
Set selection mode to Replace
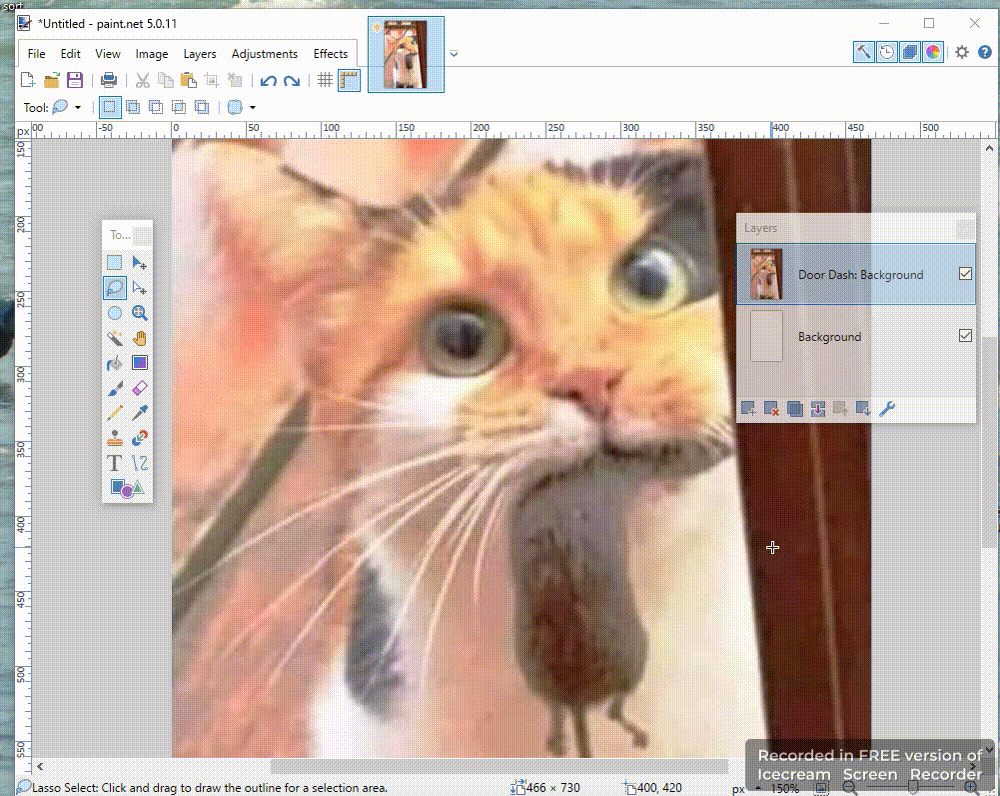click(x=110, y=107)
